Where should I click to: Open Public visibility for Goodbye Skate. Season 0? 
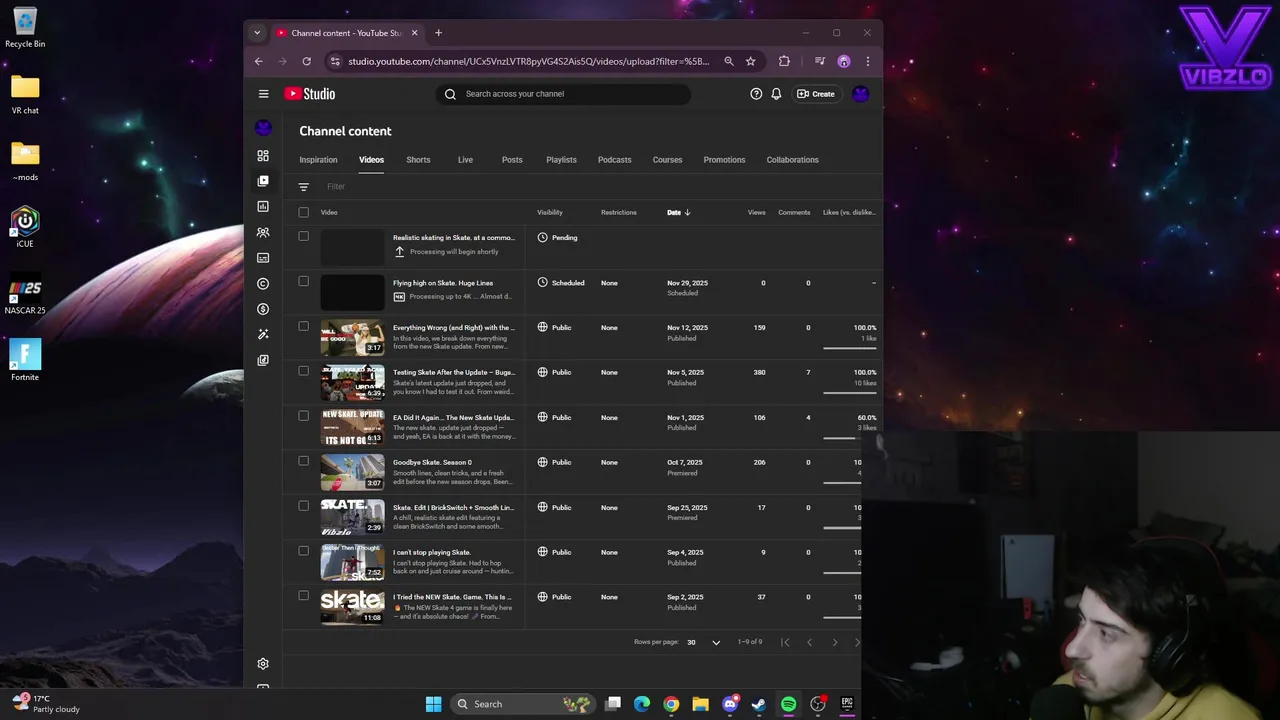pyautogui.click(x=554, y=462)
